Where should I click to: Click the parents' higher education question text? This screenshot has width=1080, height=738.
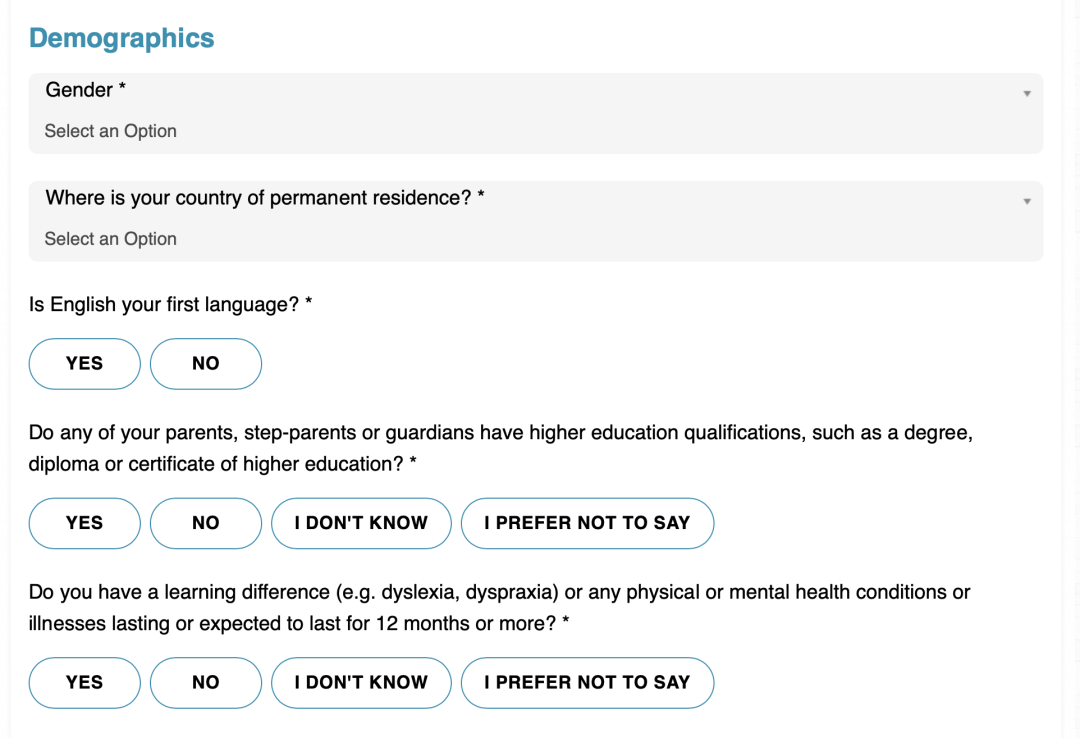coord(501,448)
